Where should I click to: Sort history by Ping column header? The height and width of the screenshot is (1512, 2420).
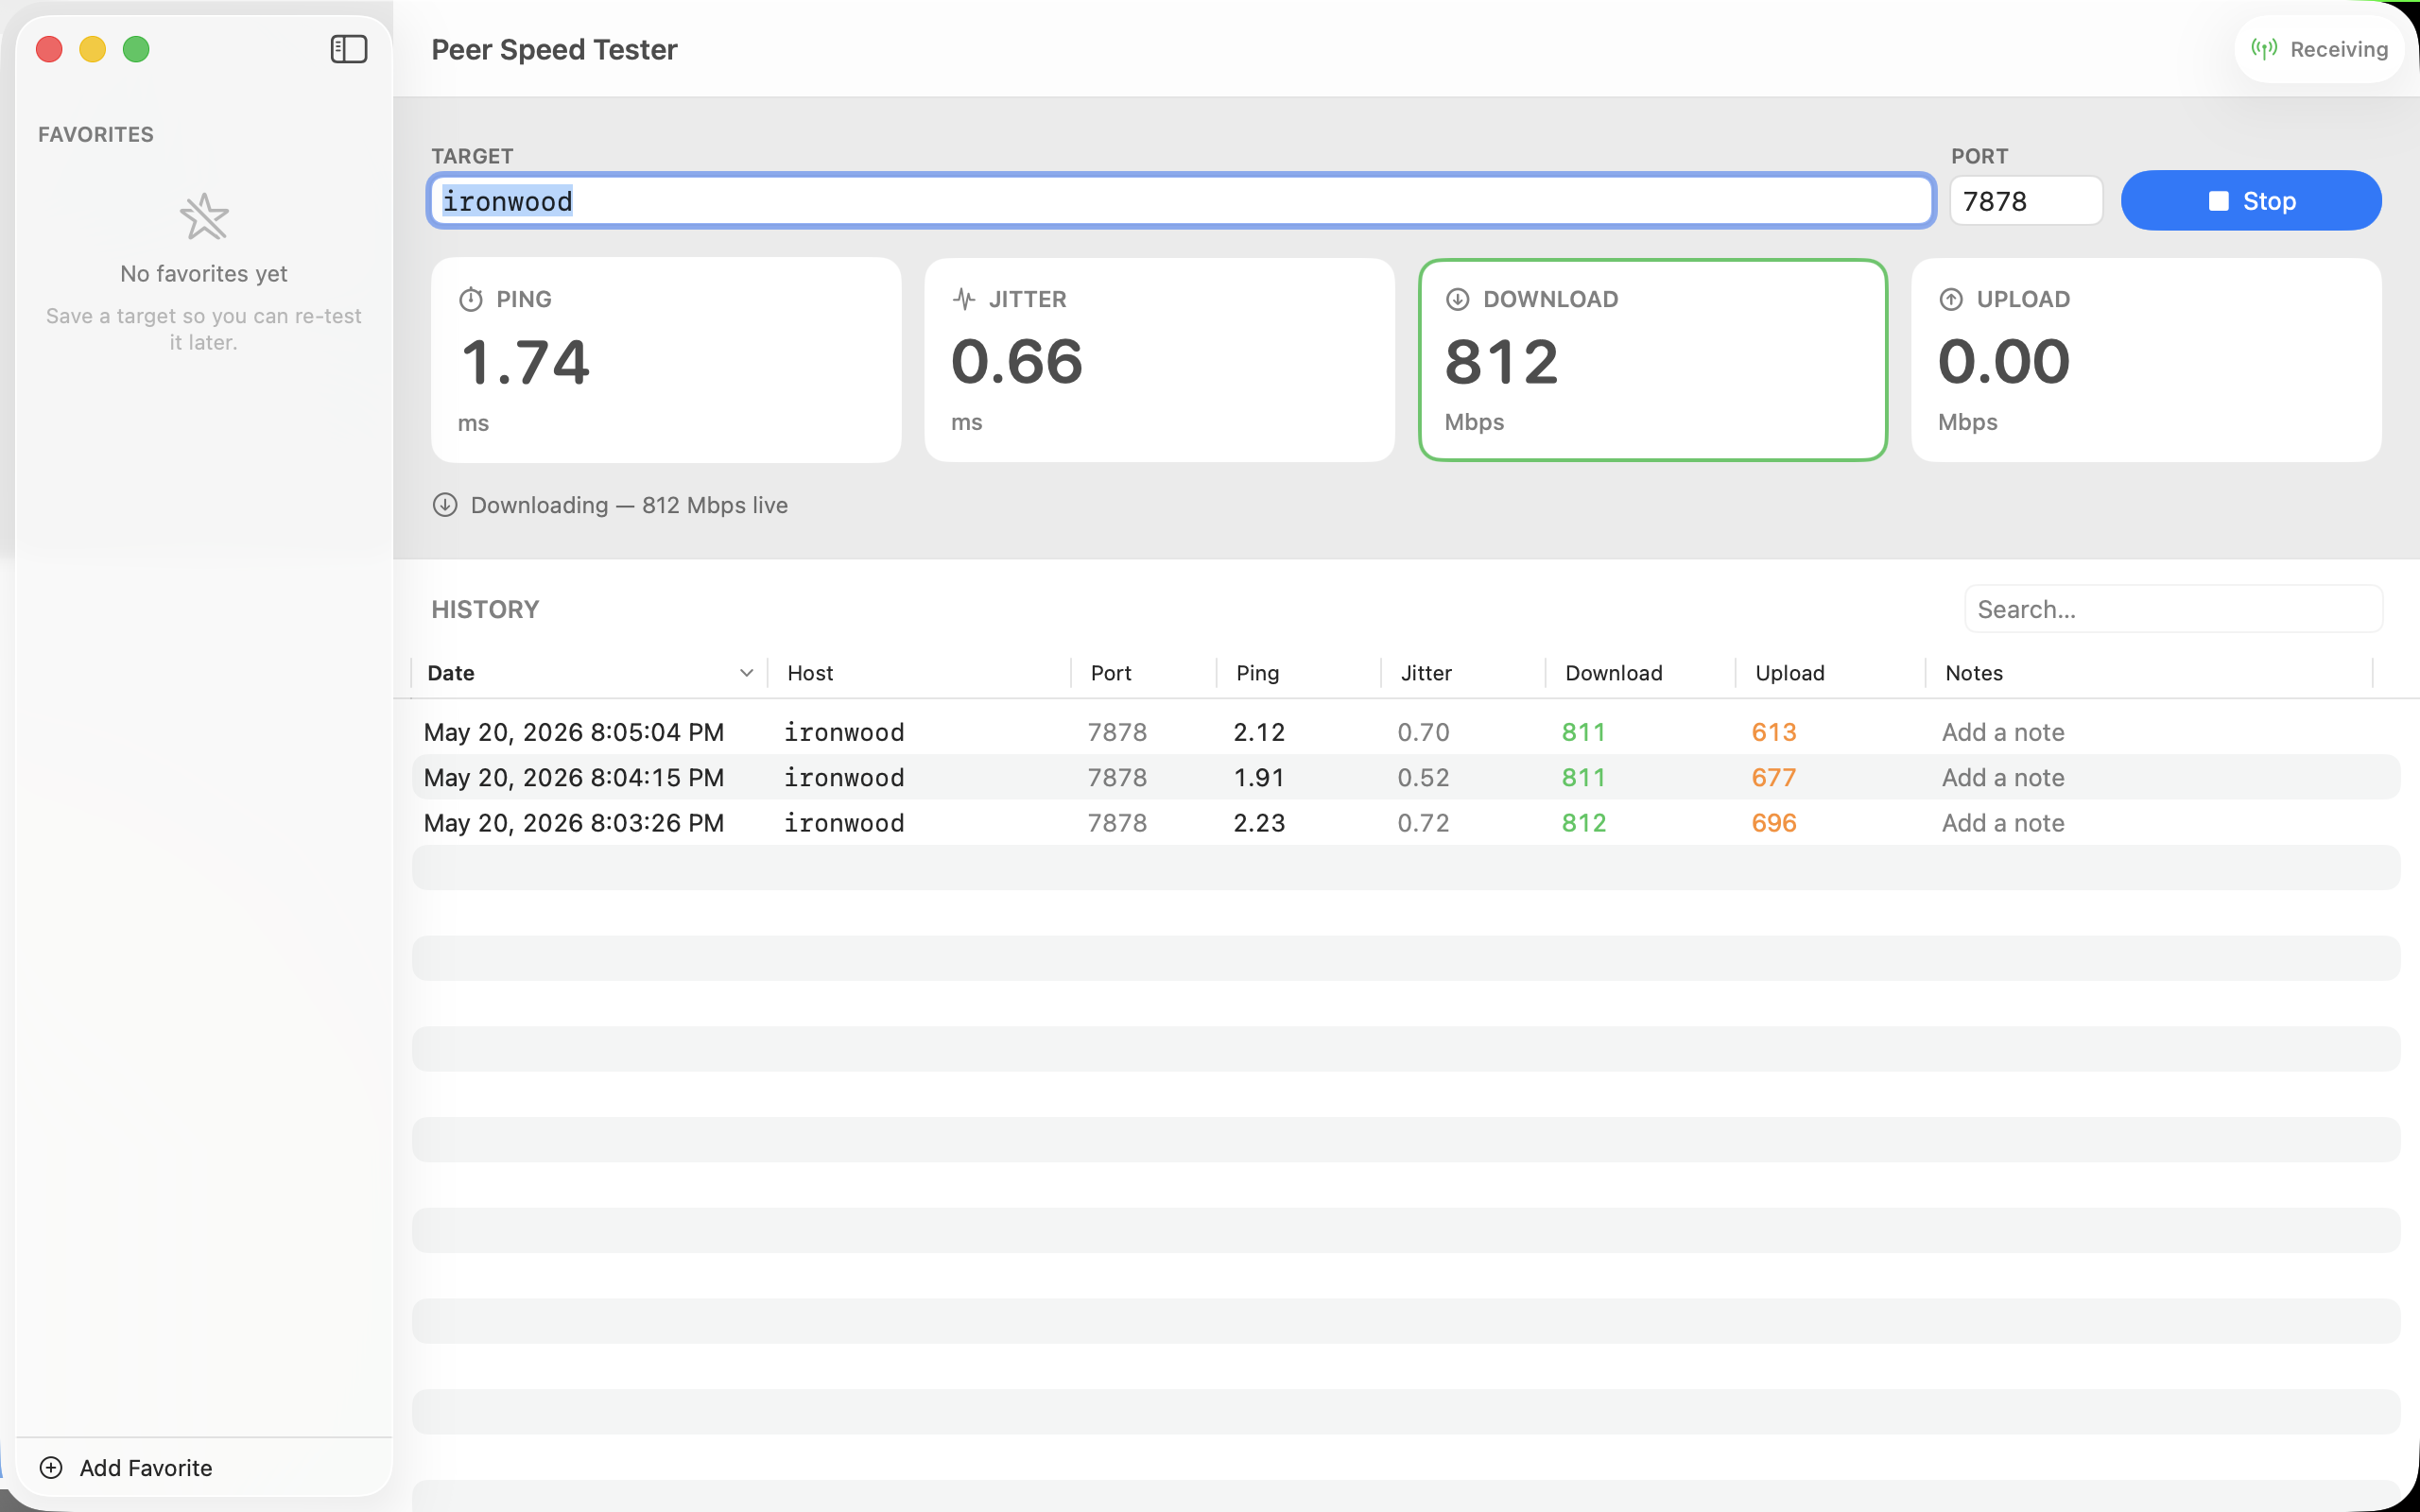coord(1299,673)
